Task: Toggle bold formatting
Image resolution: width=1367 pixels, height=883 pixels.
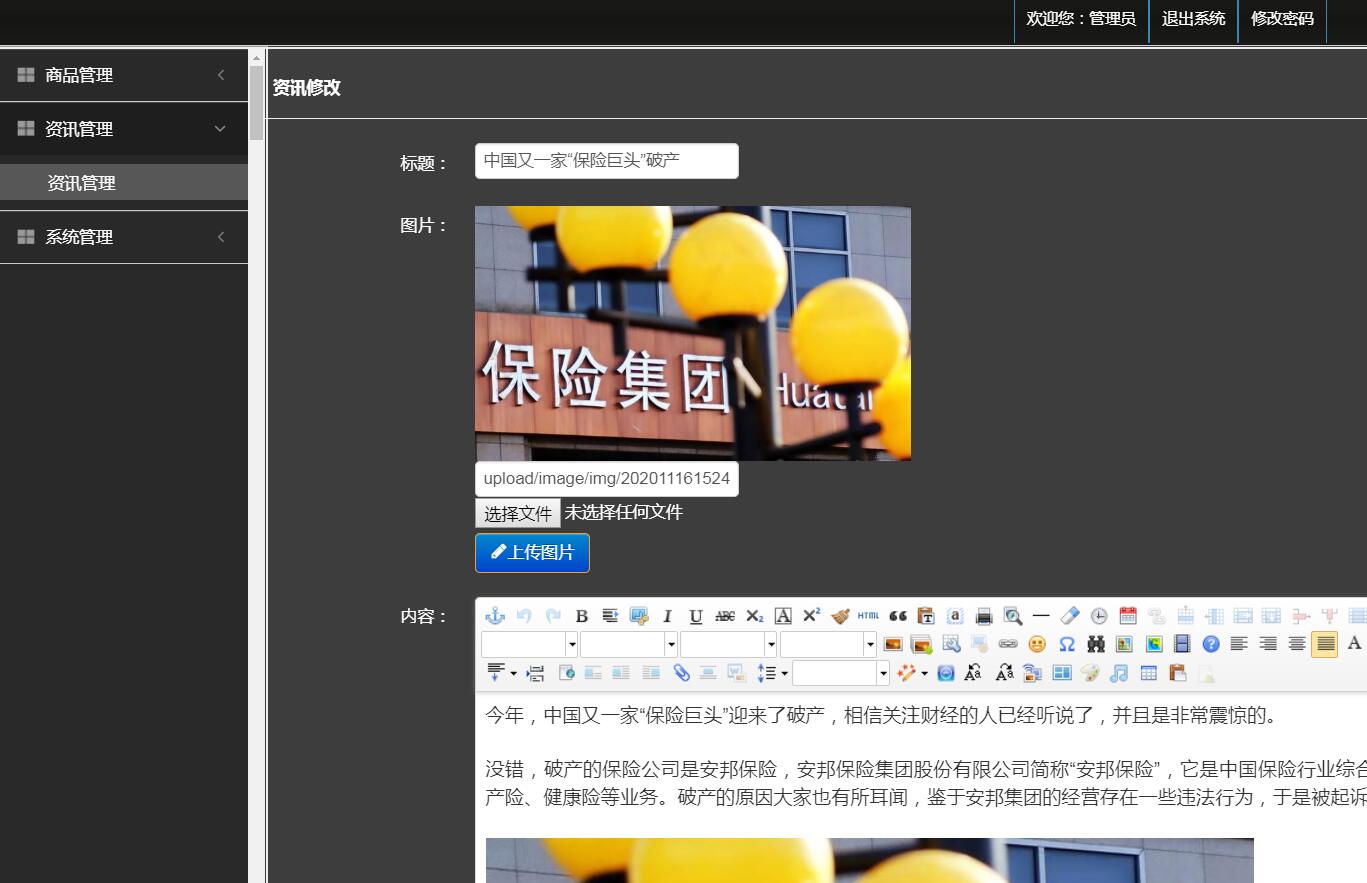Action: point(582,616)
